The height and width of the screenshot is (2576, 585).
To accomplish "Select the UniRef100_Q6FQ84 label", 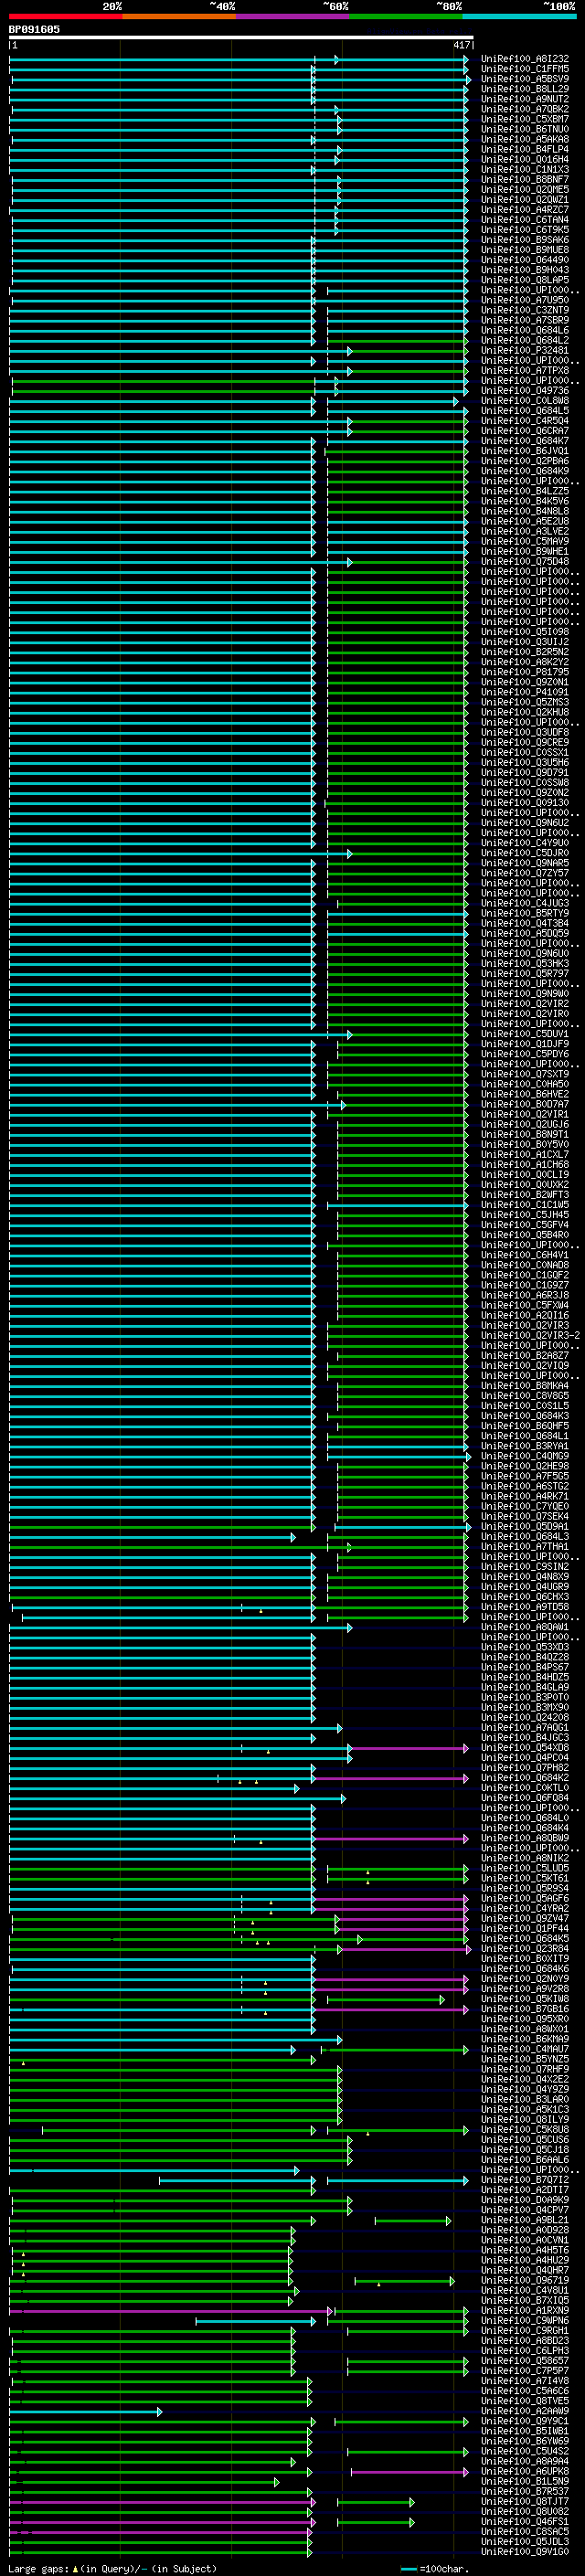I will click(x=525, y=1798).
